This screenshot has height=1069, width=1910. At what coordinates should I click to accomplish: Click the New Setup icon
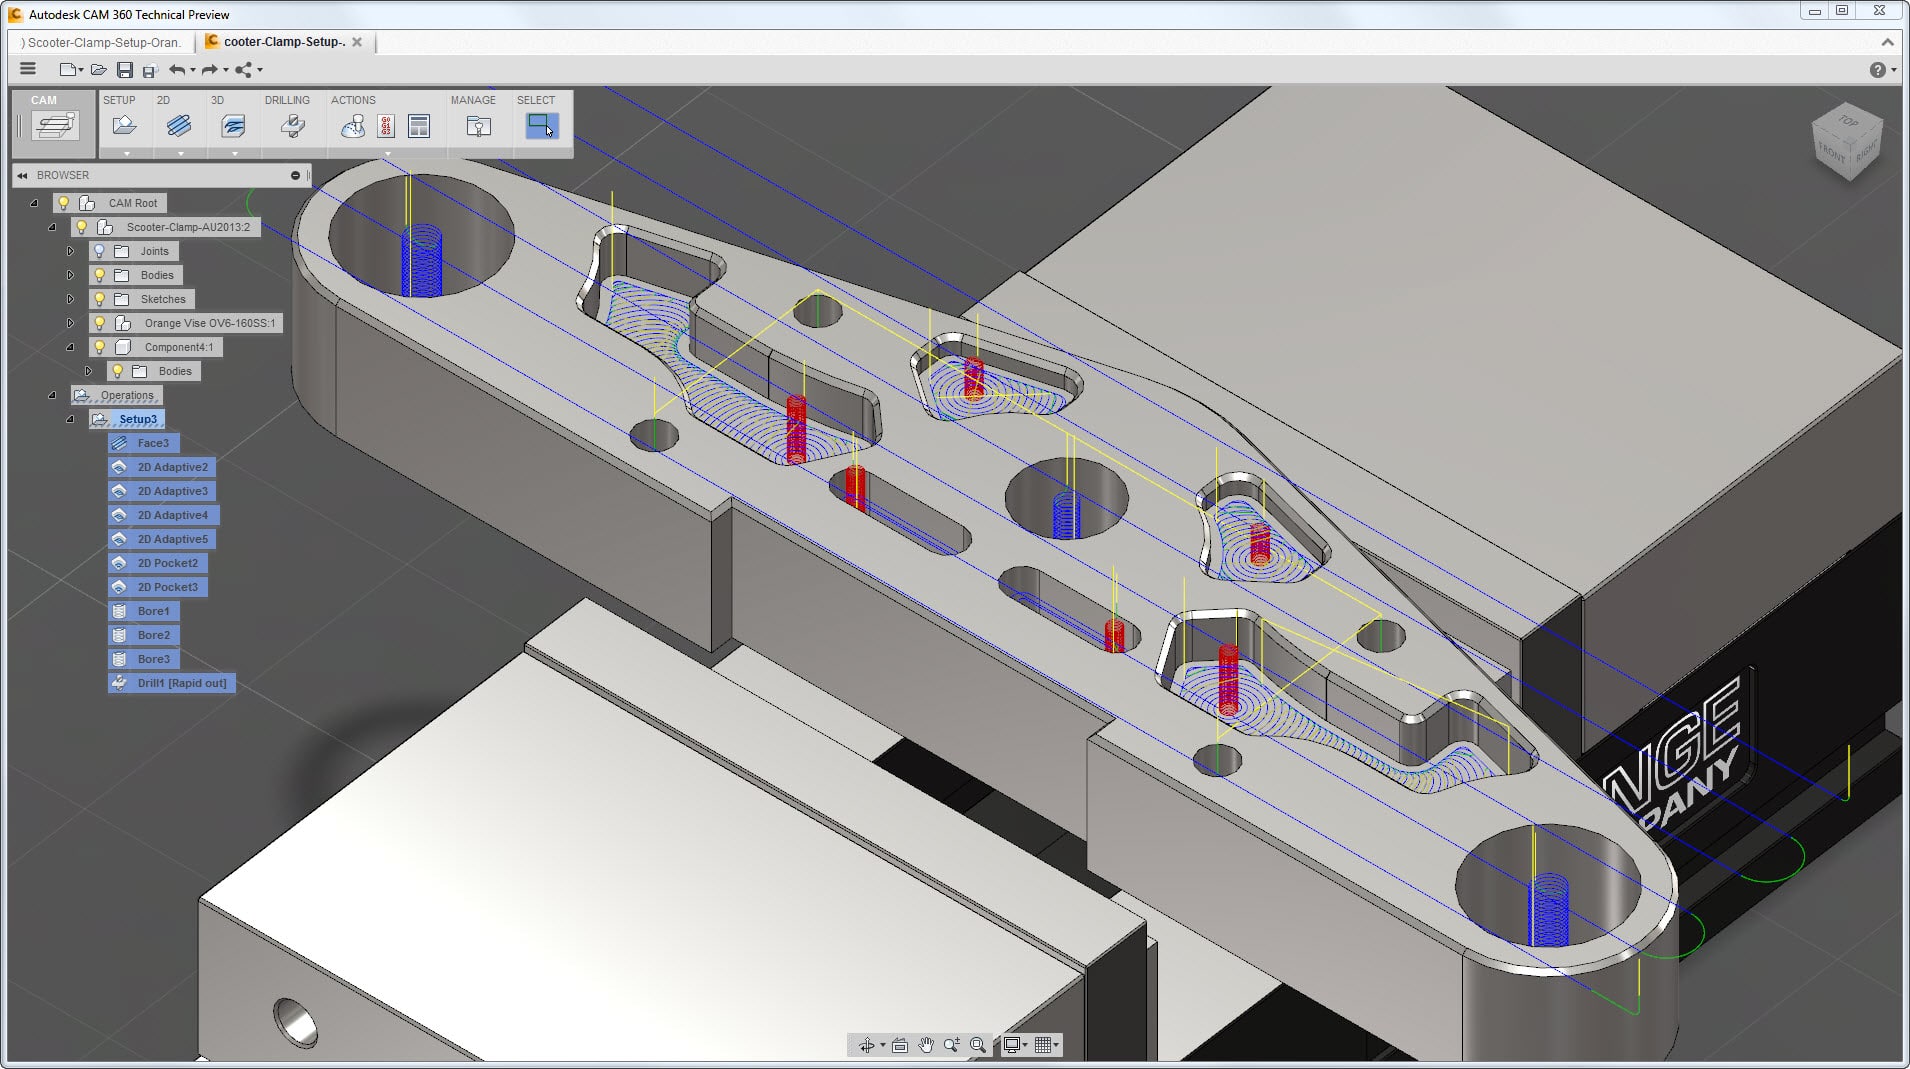[x=125, y=125]
